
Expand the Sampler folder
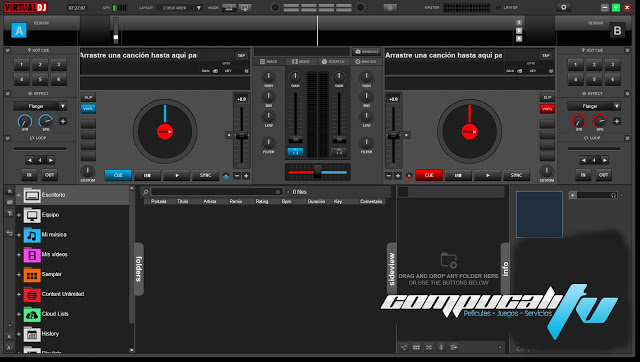tap(19, 275)
